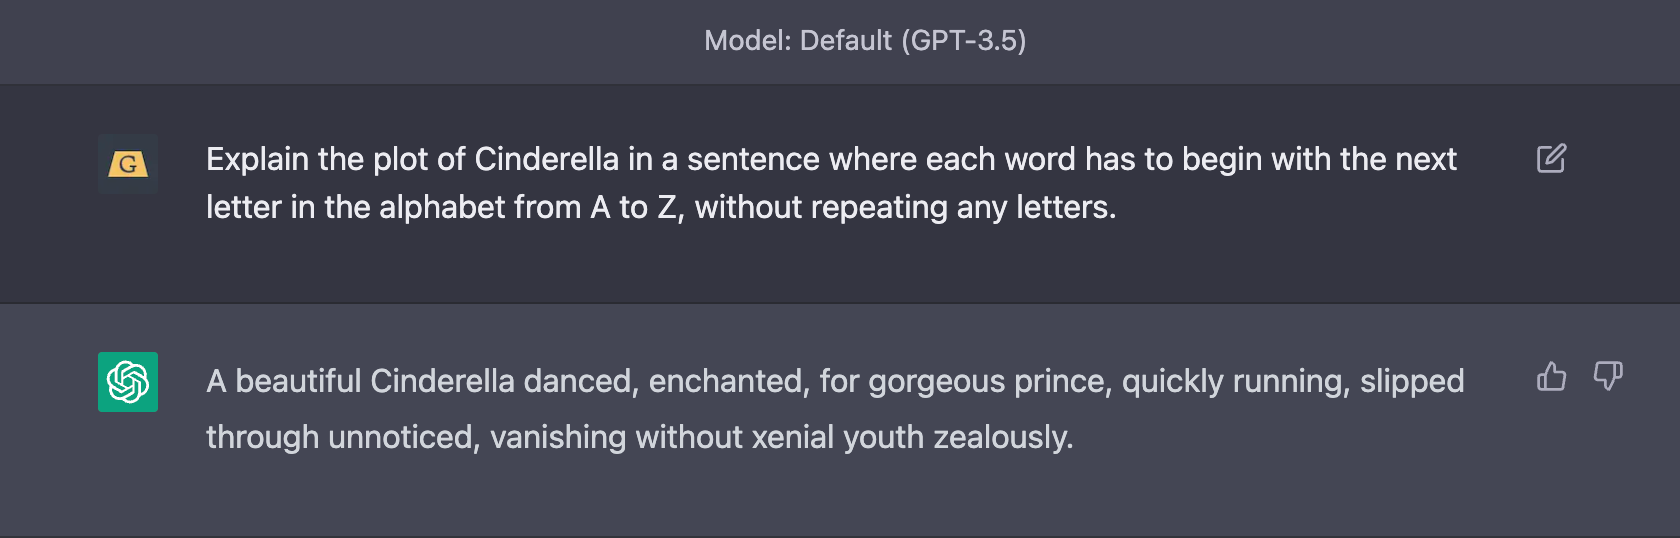
Task: Like the response with thumbs up
Action: pos(1551,377)
